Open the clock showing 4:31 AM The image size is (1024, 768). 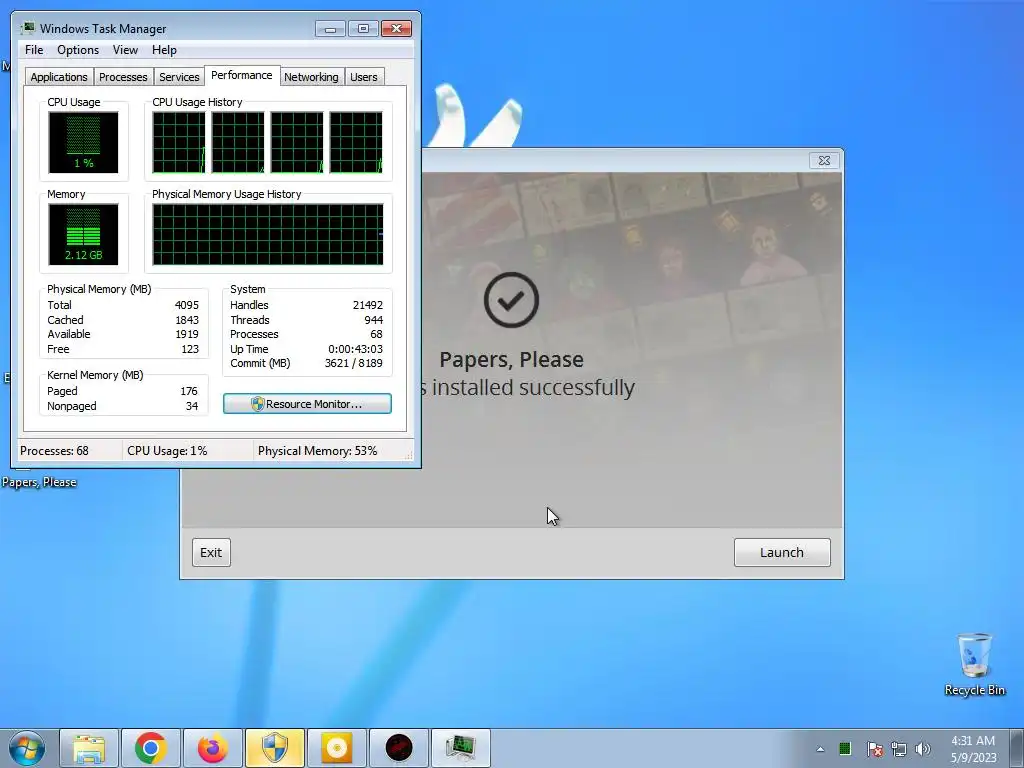click(973, 749)
